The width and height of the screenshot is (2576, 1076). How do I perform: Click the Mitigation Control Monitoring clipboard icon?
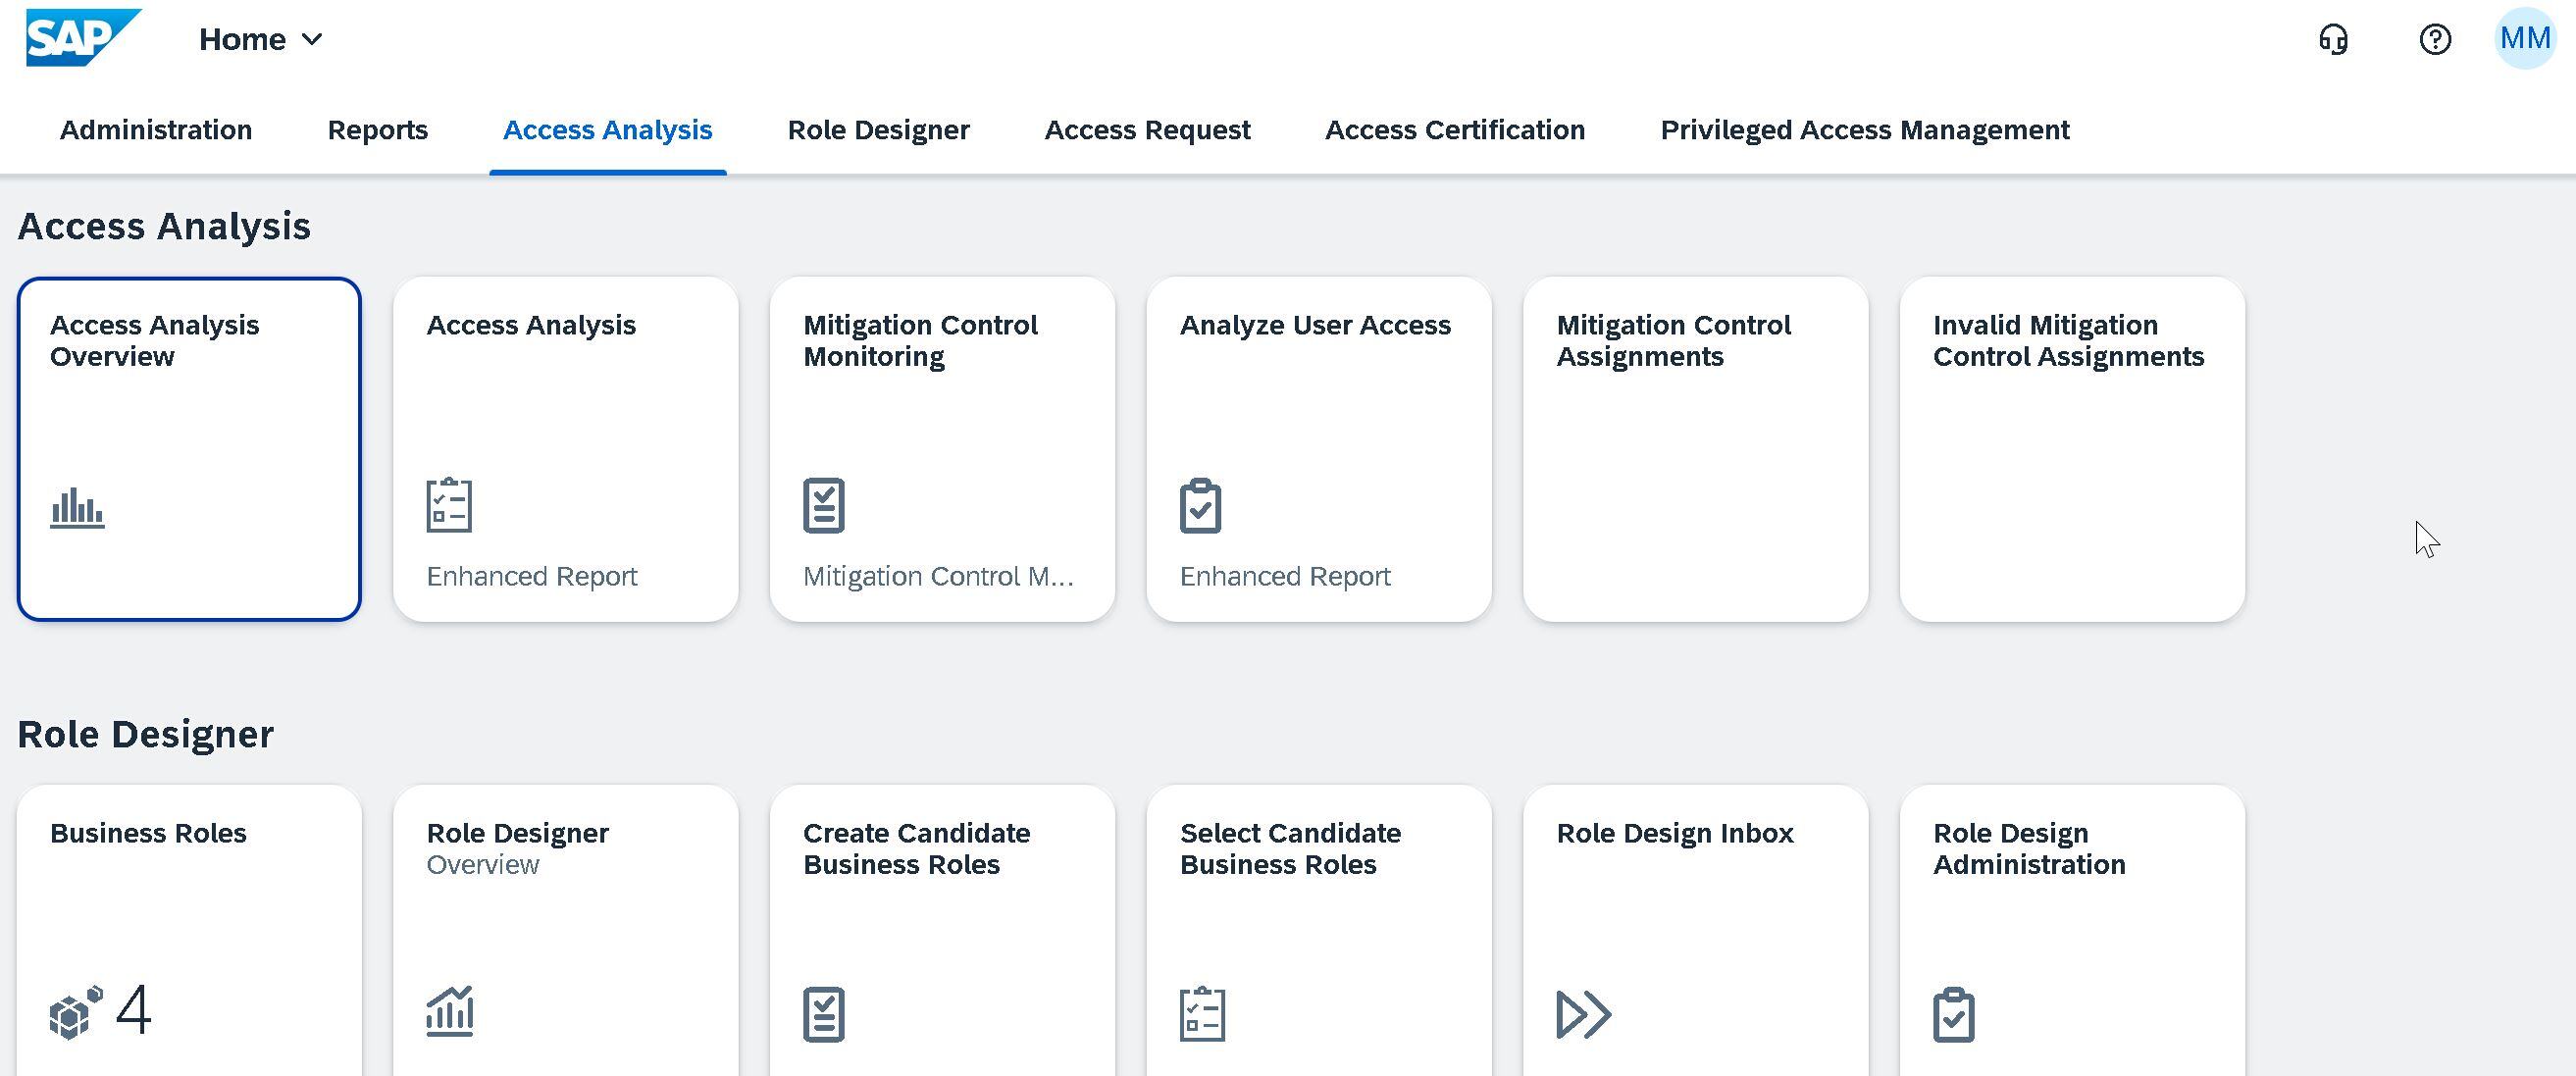pyautogui.click(x=824, y=505)
